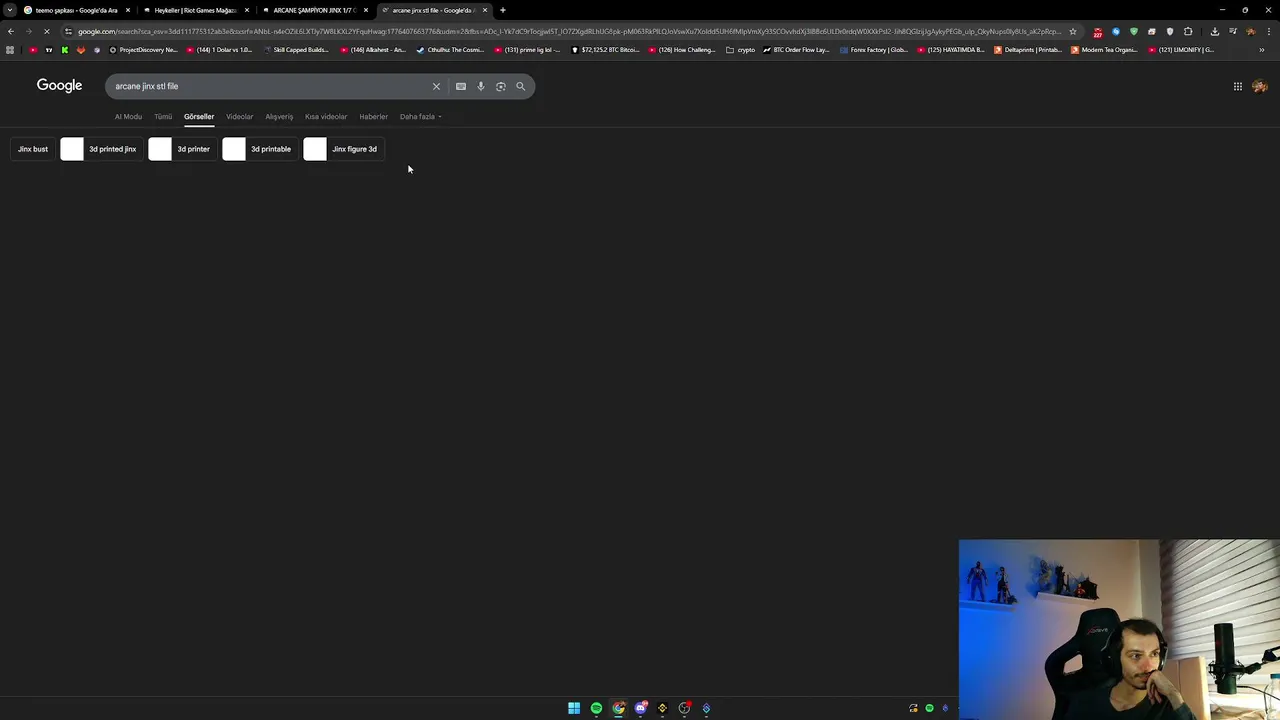Open a new browser tab

tap(502, 10)
